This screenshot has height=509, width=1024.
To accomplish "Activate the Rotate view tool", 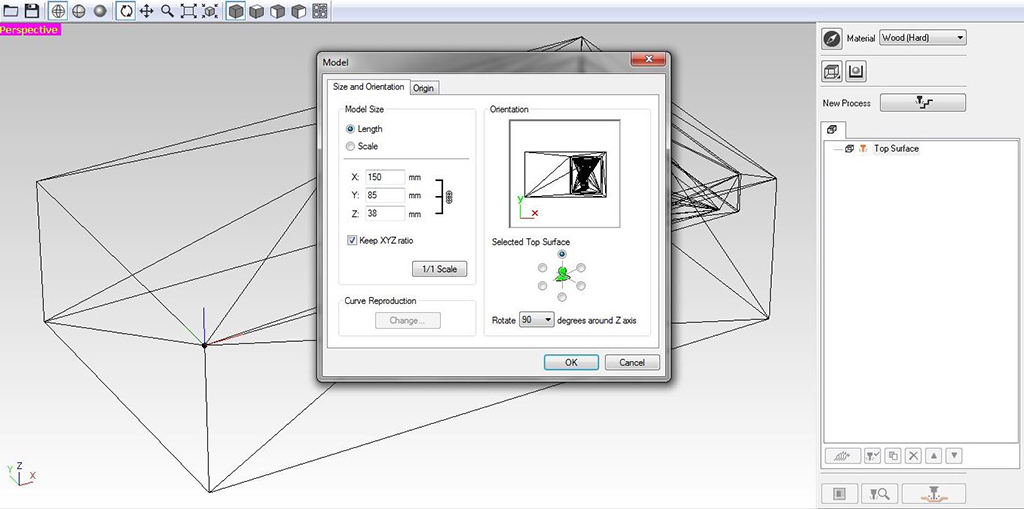I will [x=126, y=11].
